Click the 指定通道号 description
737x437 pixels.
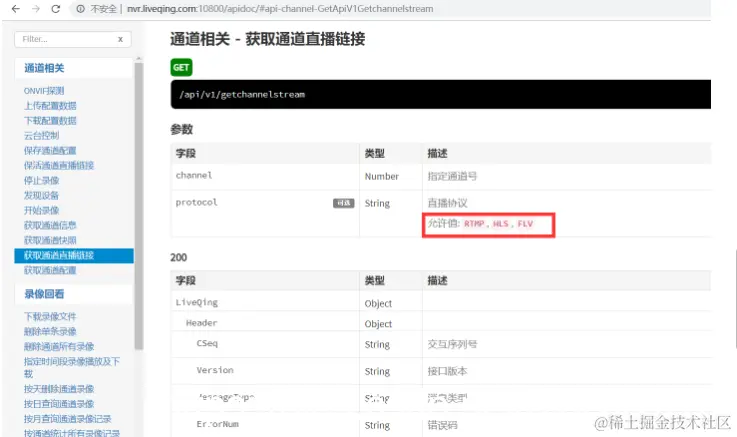(452, 177)
